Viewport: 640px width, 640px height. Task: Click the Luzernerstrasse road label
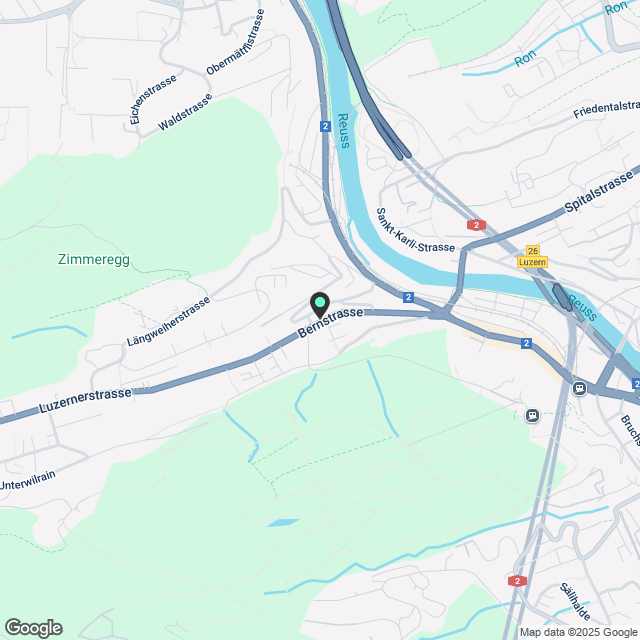(x=86, y=401)
